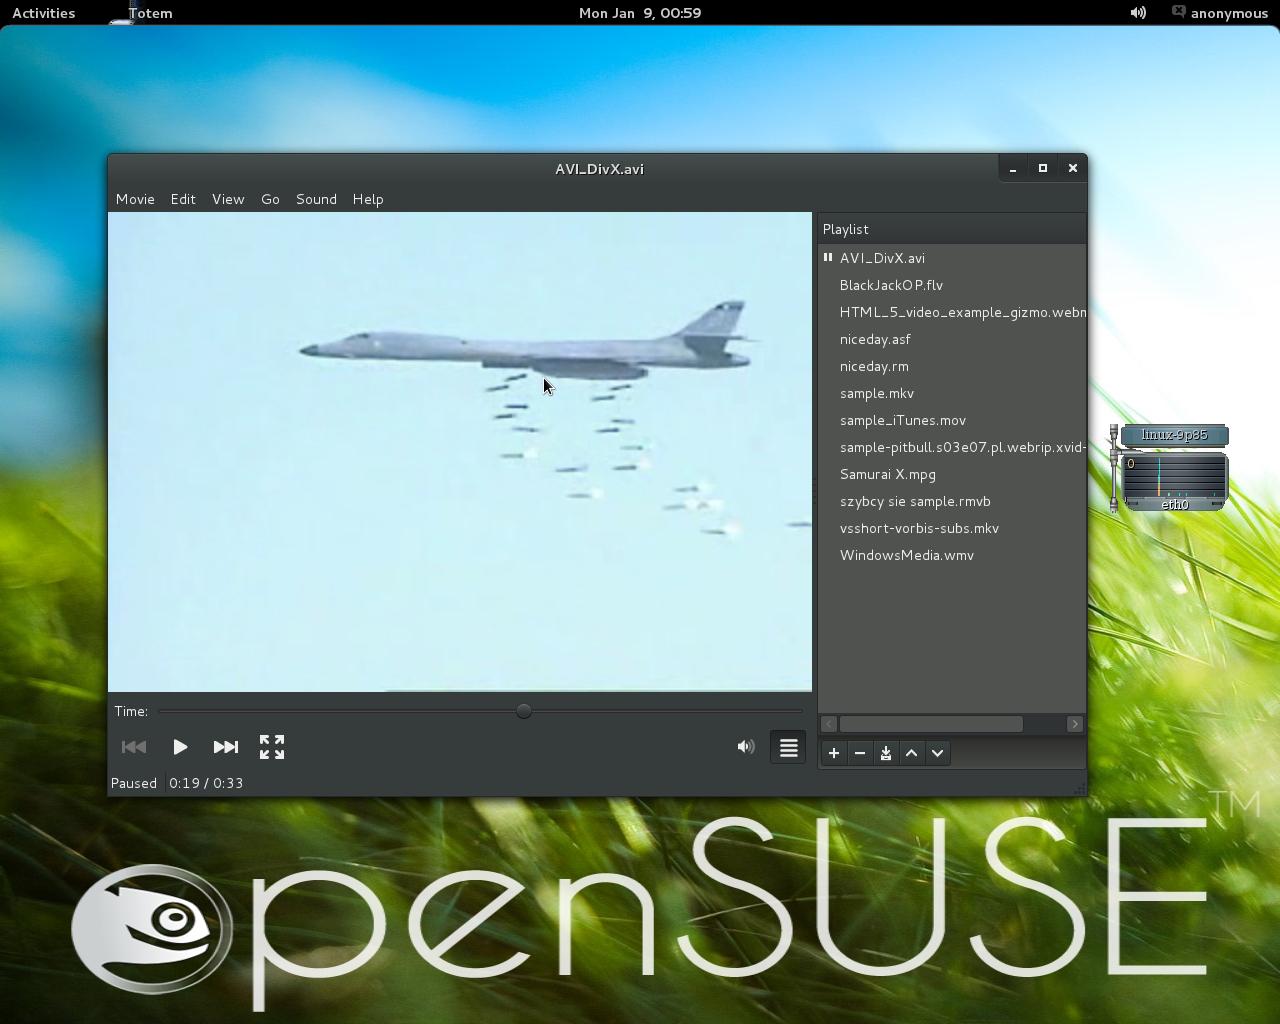Click the pause indicator next to AVI_DivX.avi
Image resolution: width=1280 pixels, height=1024 pixels.
point(828,258)
